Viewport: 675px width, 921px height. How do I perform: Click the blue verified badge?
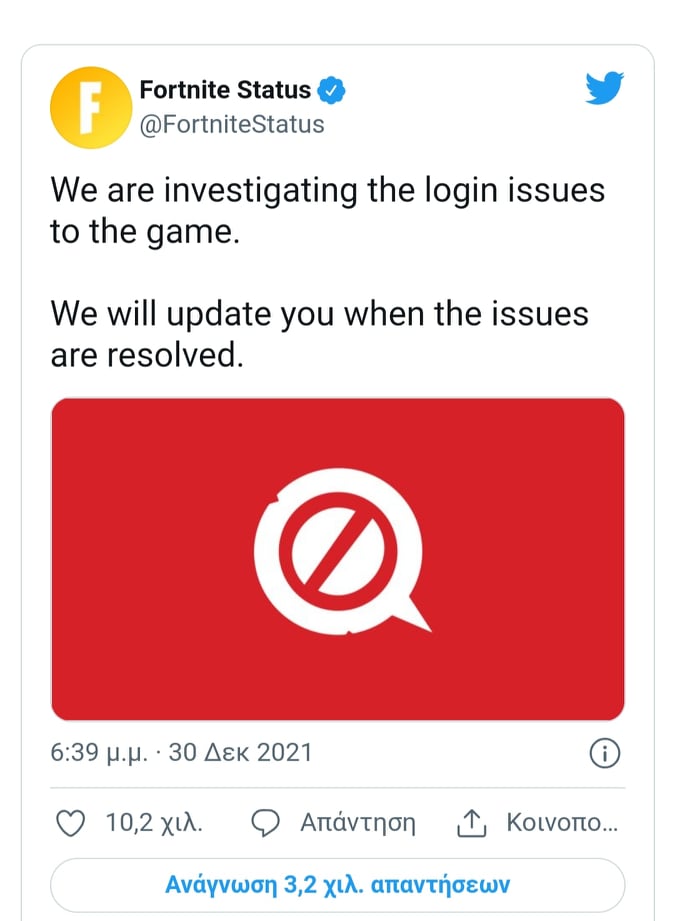pos(332,91)
